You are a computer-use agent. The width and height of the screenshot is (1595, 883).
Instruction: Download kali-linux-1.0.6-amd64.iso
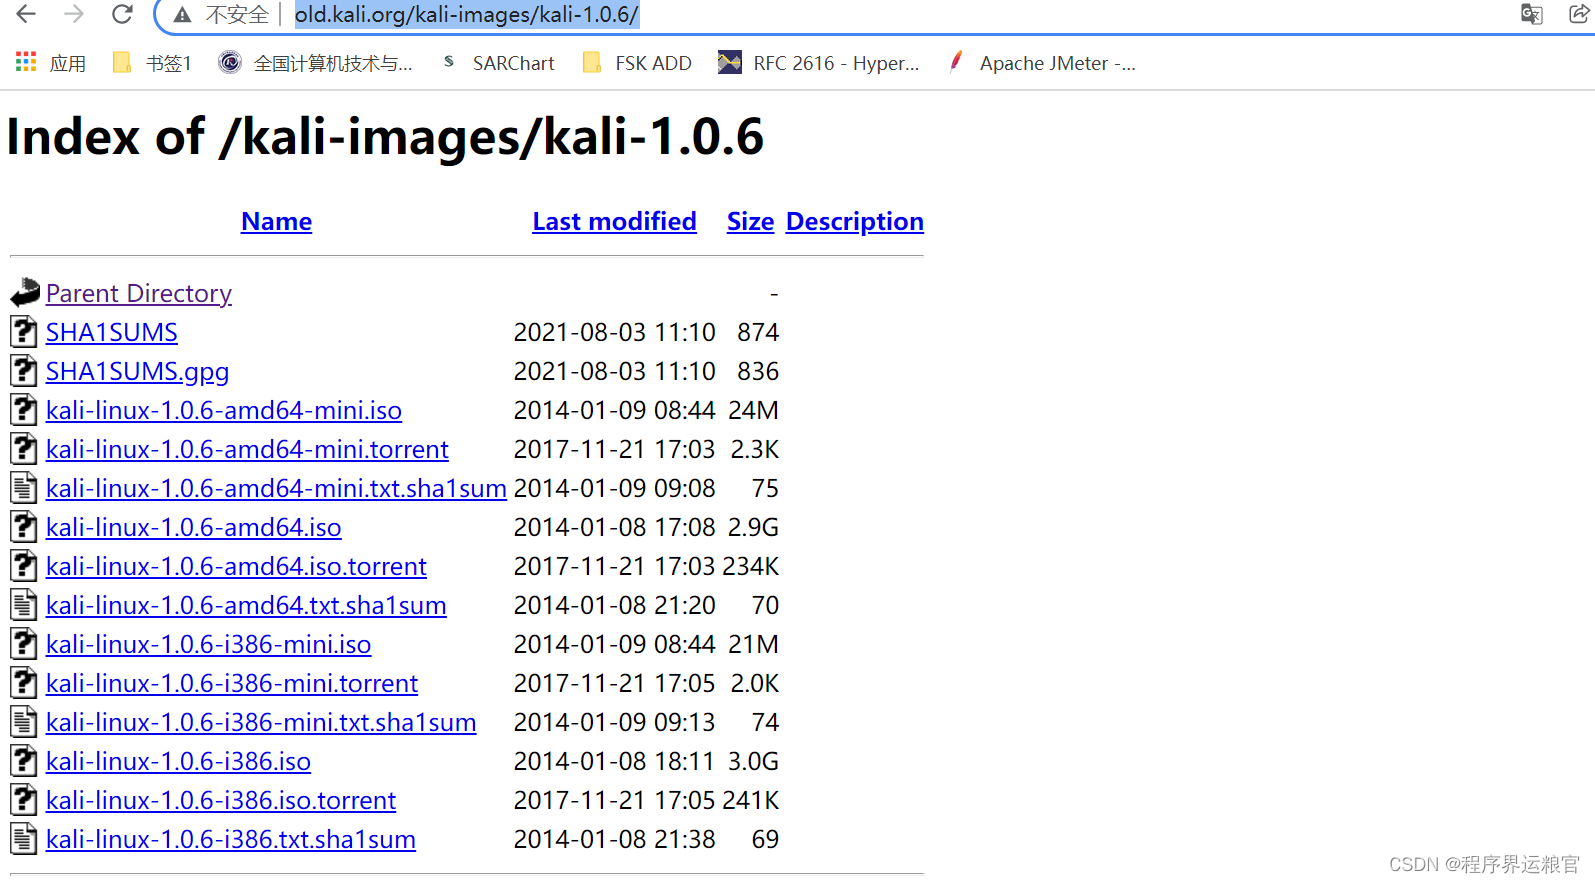click(x=194, y=527)
